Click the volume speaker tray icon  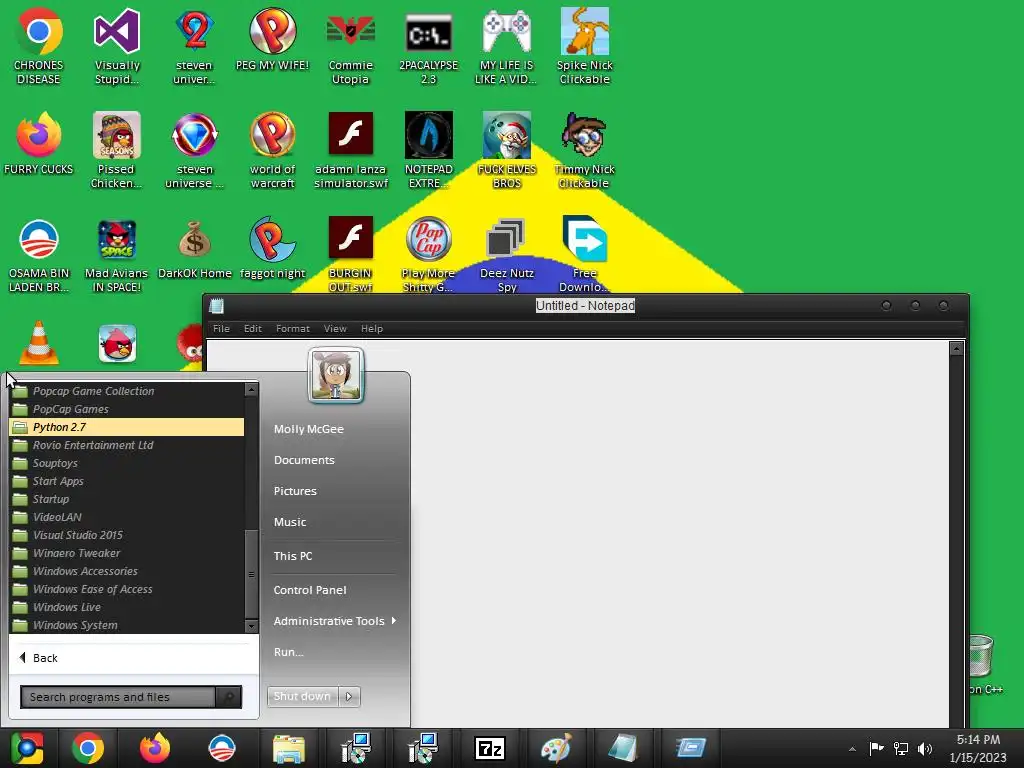[x=925, y=748]
